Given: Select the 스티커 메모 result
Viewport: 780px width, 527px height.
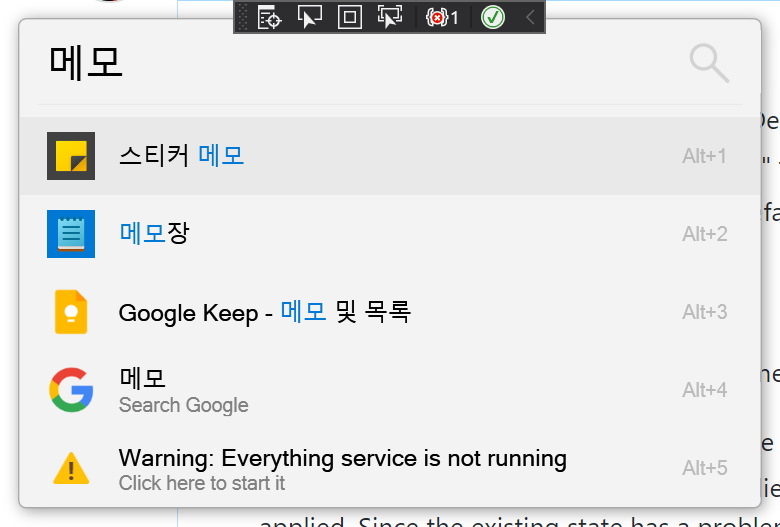Looking at the screenshot, I should pos(390,156).
